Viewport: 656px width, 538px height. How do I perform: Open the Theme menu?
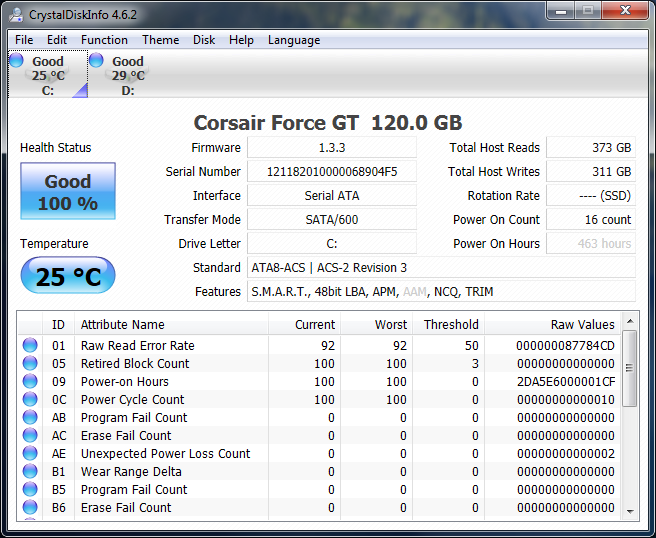coord(161,40)
